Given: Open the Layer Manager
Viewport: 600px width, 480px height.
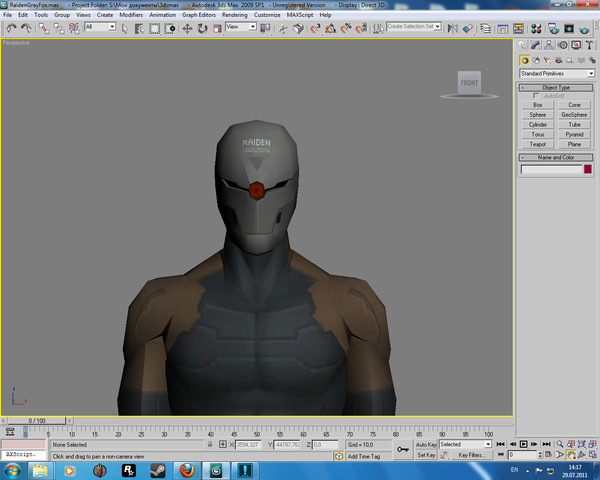Looking at the screenshot, I should point(485,29).
